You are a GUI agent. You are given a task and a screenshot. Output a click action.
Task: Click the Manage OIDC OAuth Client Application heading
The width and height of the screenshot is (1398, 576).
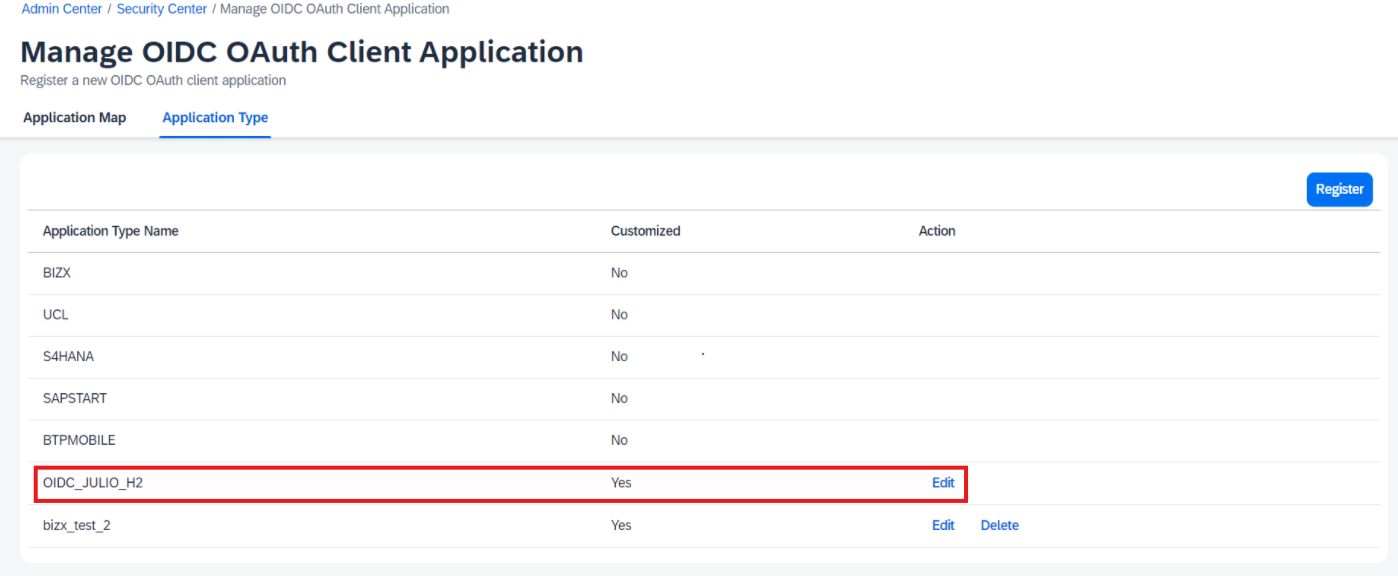(302, 52)
